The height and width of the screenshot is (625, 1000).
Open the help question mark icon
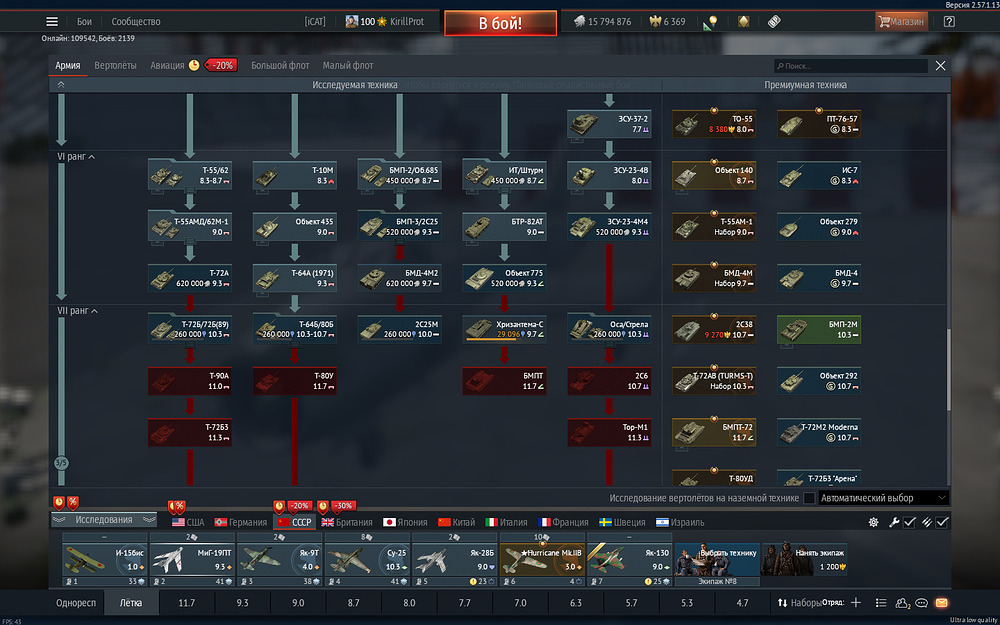[x=949, y=22]
